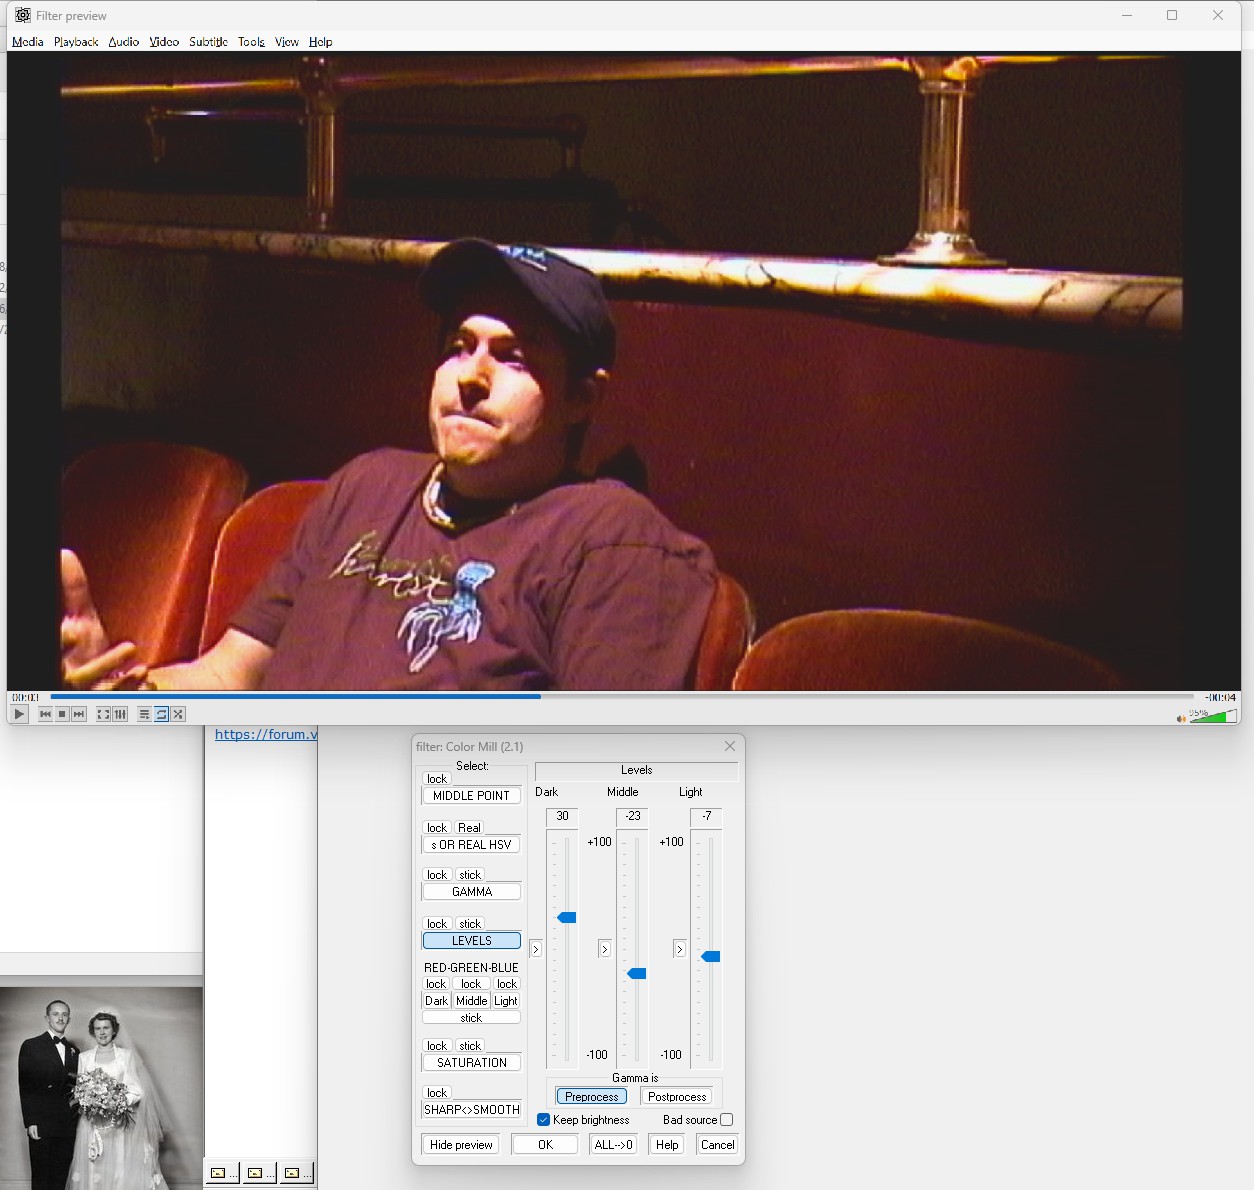Image resolution: width=1254 pixels, height=1190 pixels.
Task: Toggle stick above GAMMA
Action: point(470,875)
